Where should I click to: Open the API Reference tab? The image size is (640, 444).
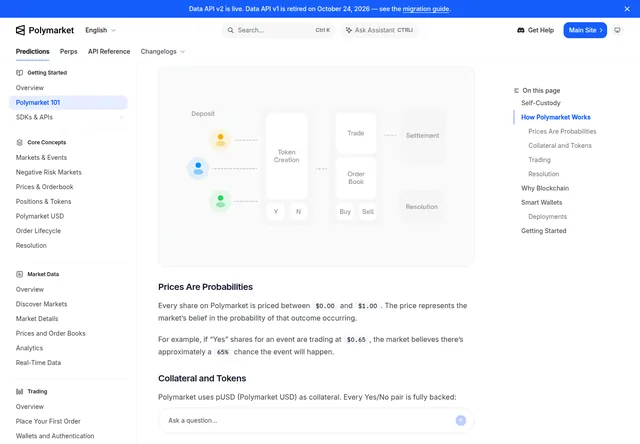point(109,51)
